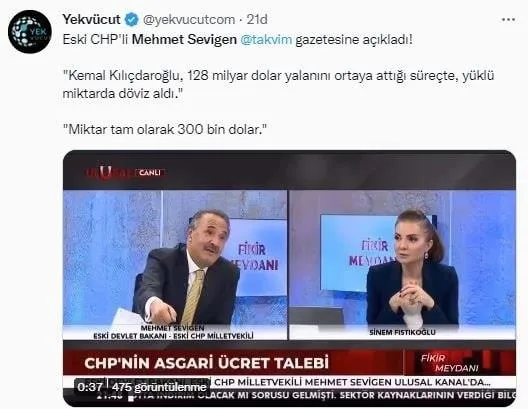The width and height of the screenshot is (528, 409).
Task: Click the Fikir Meydanı logo in red banner
Action: click(449, 363)
